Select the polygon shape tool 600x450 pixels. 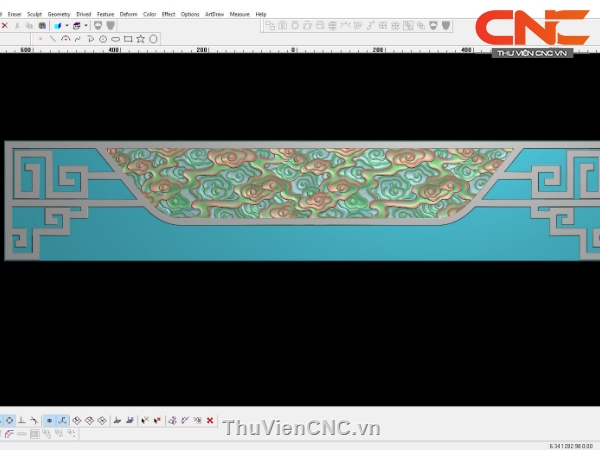[154, 39]
